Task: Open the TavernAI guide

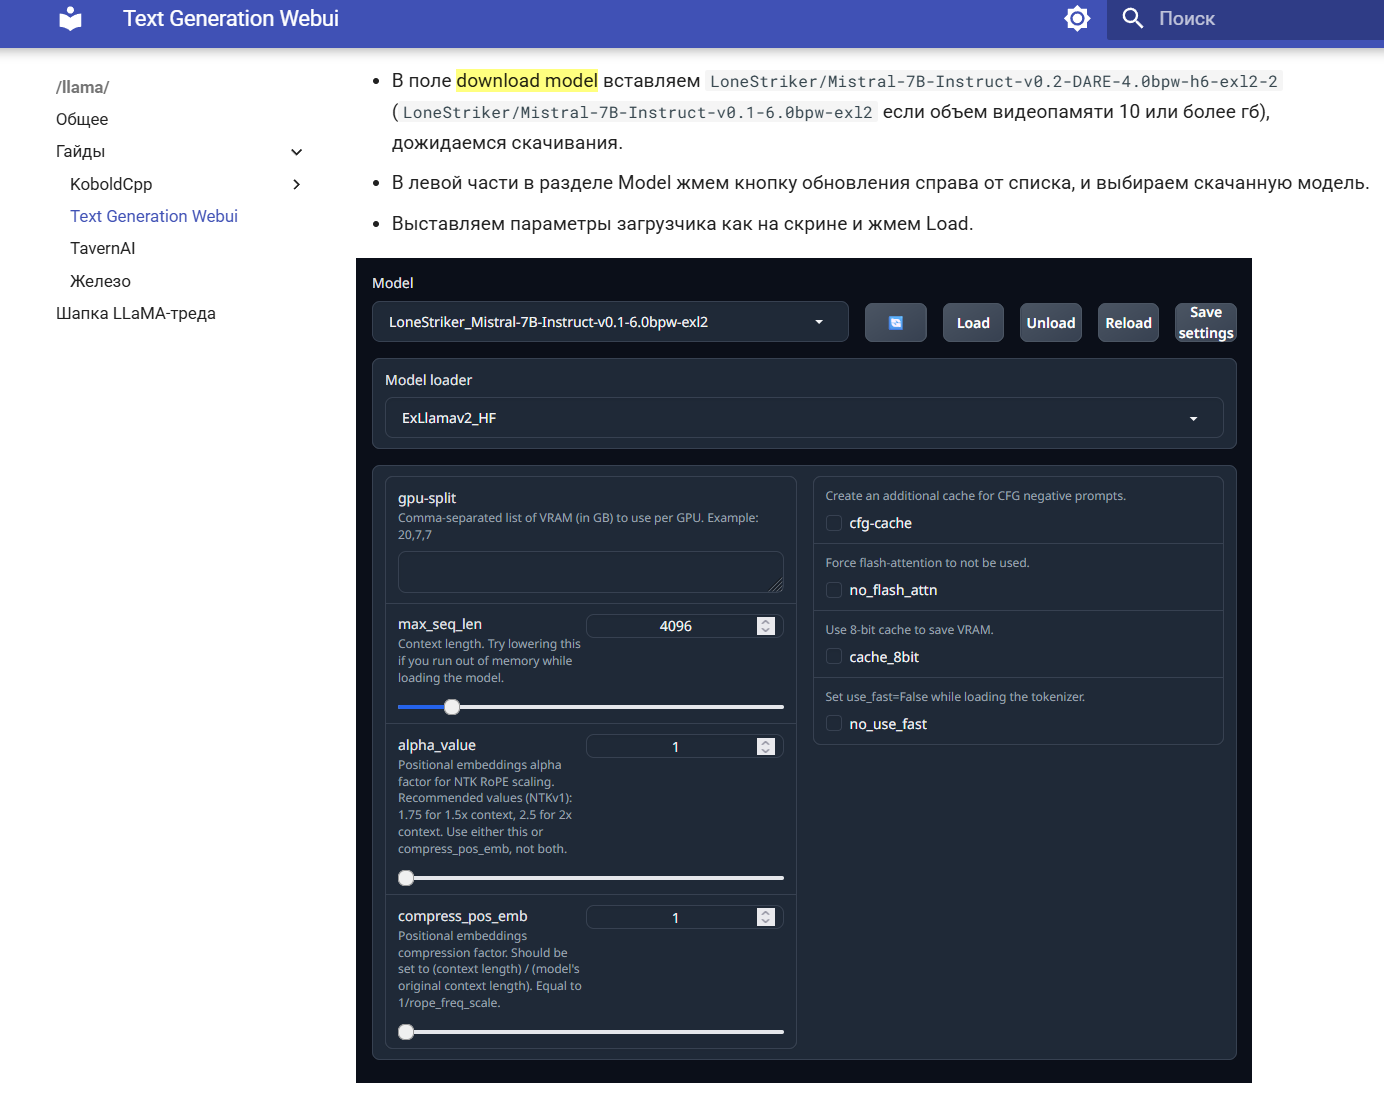Action: coord(102,248)
